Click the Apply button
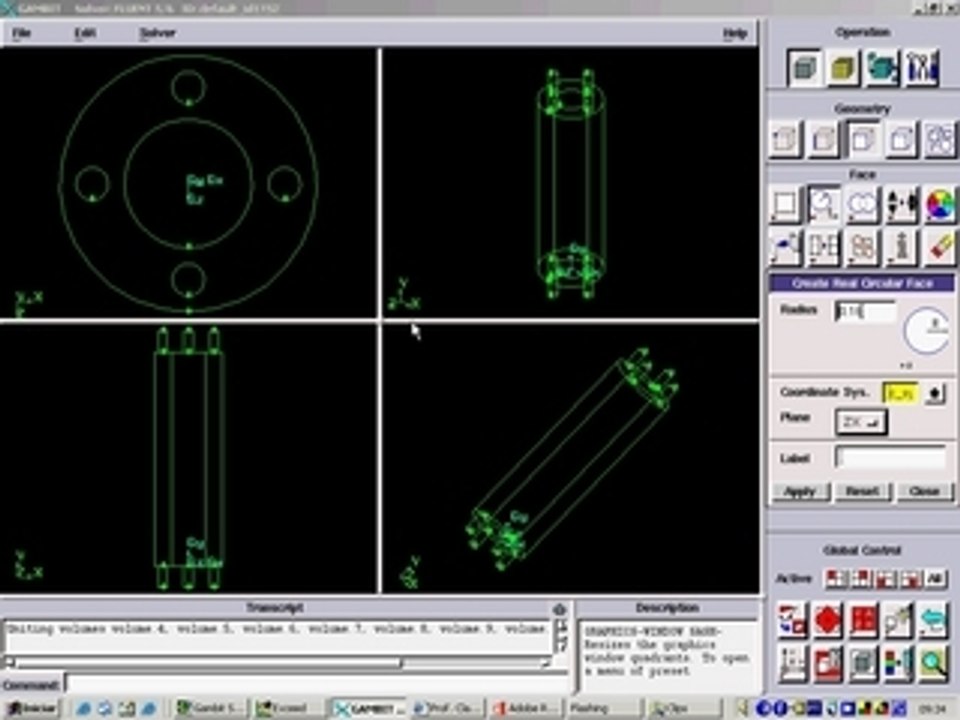The height and width of the screenshot is (720, 960). 800,491
